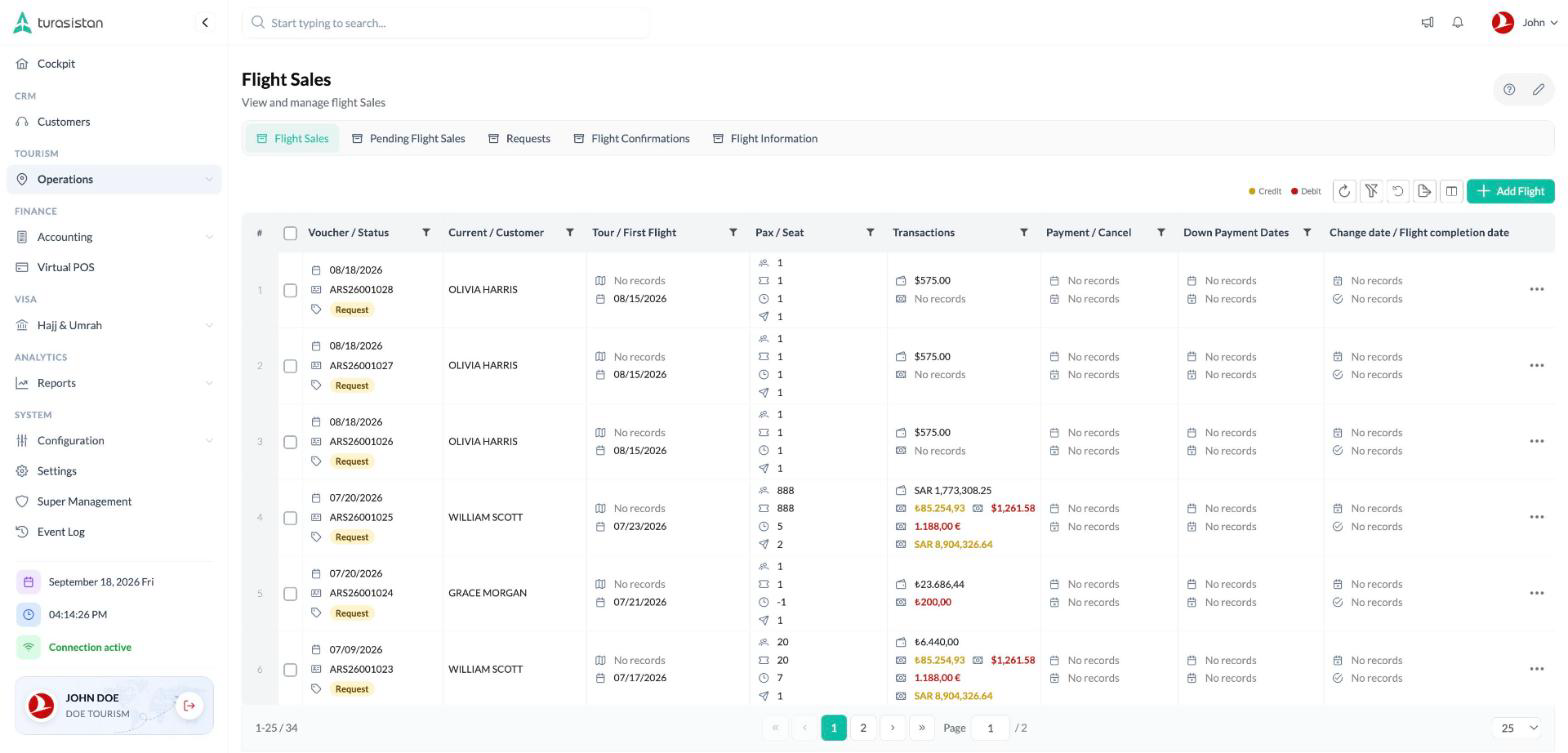Open column layout settings icon

pyautogui.click(x=1451, y=191)
